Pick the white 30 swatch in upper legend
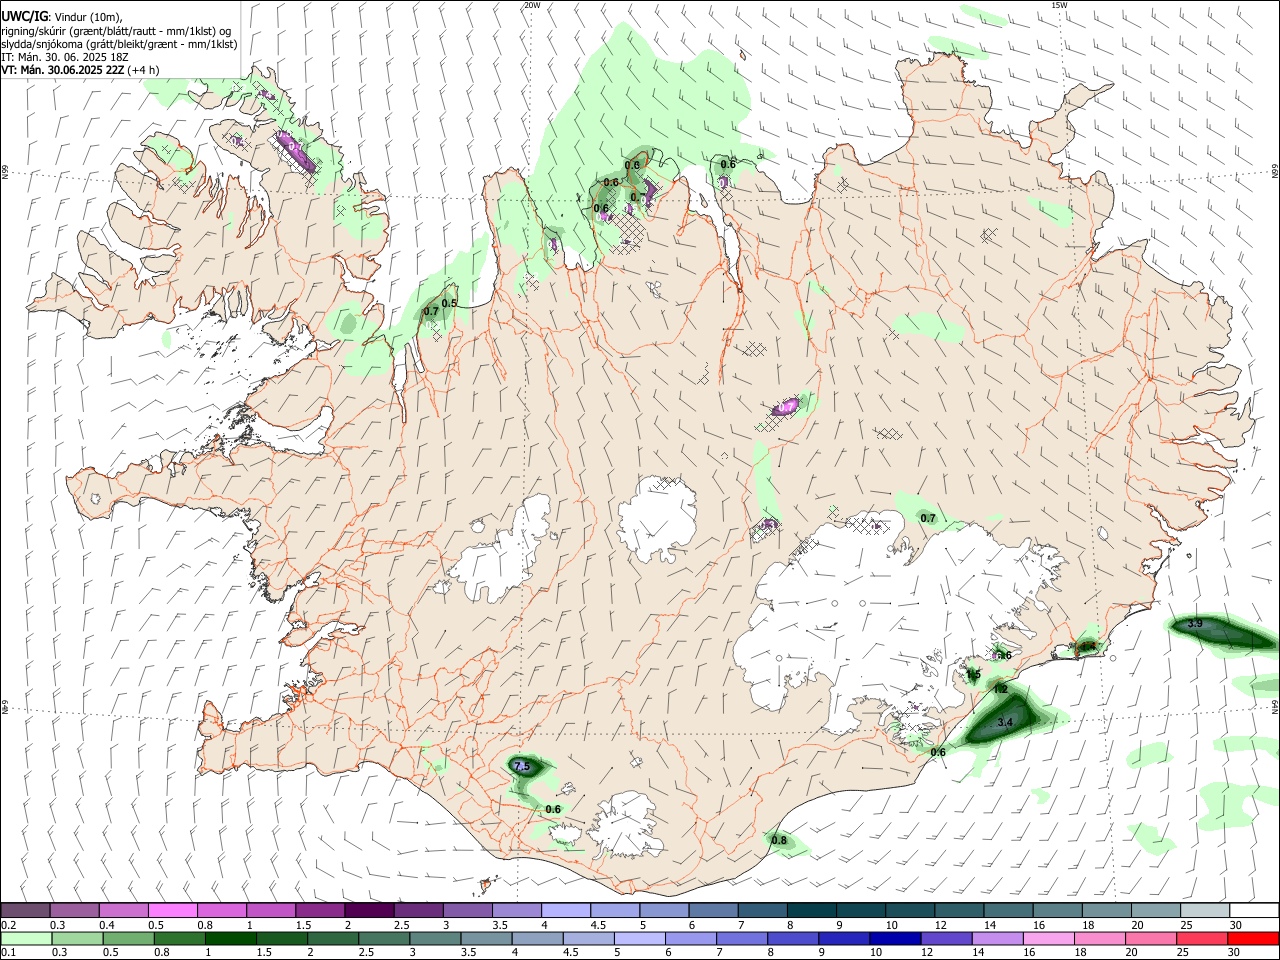The image size is (1280, 960). tap(1254, 911)
